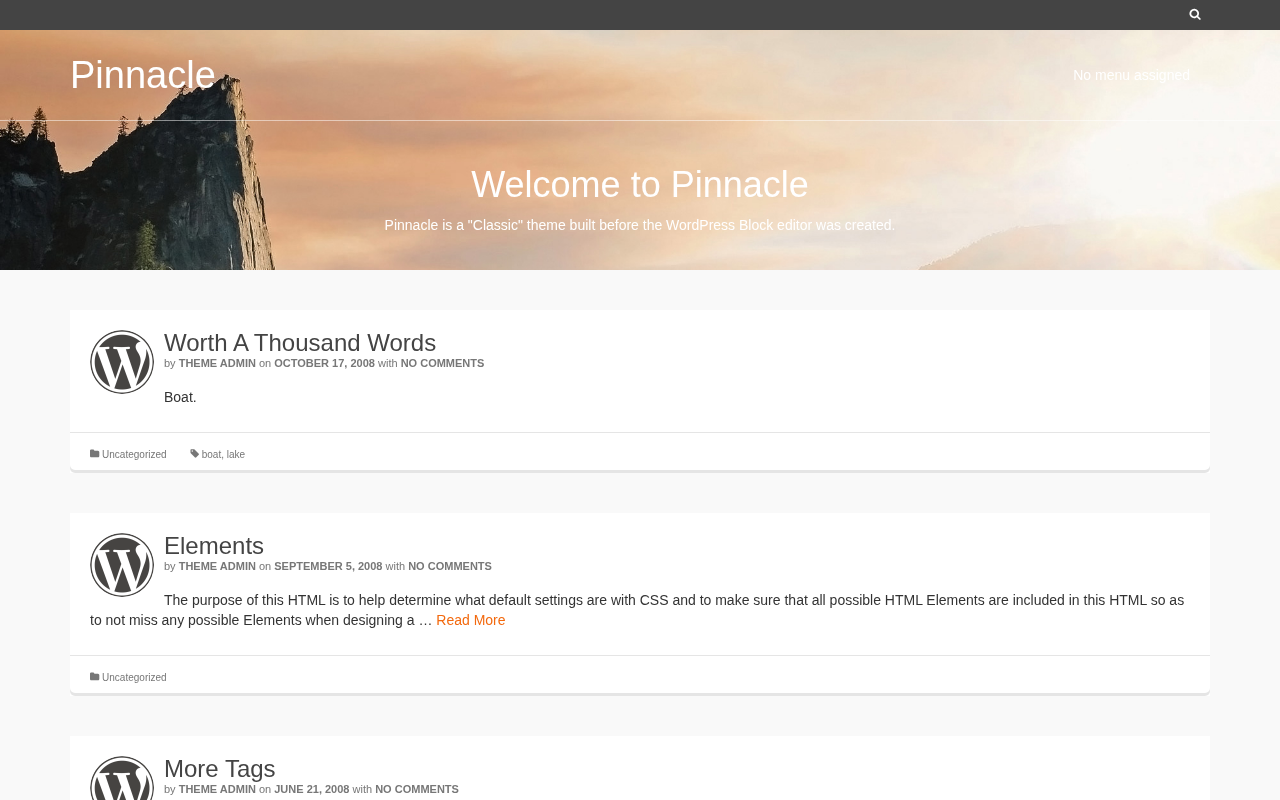The height and width of the screenshot is (800, 1280).
Task: Open the search icon in top bar
Action: coord(1195,14)
